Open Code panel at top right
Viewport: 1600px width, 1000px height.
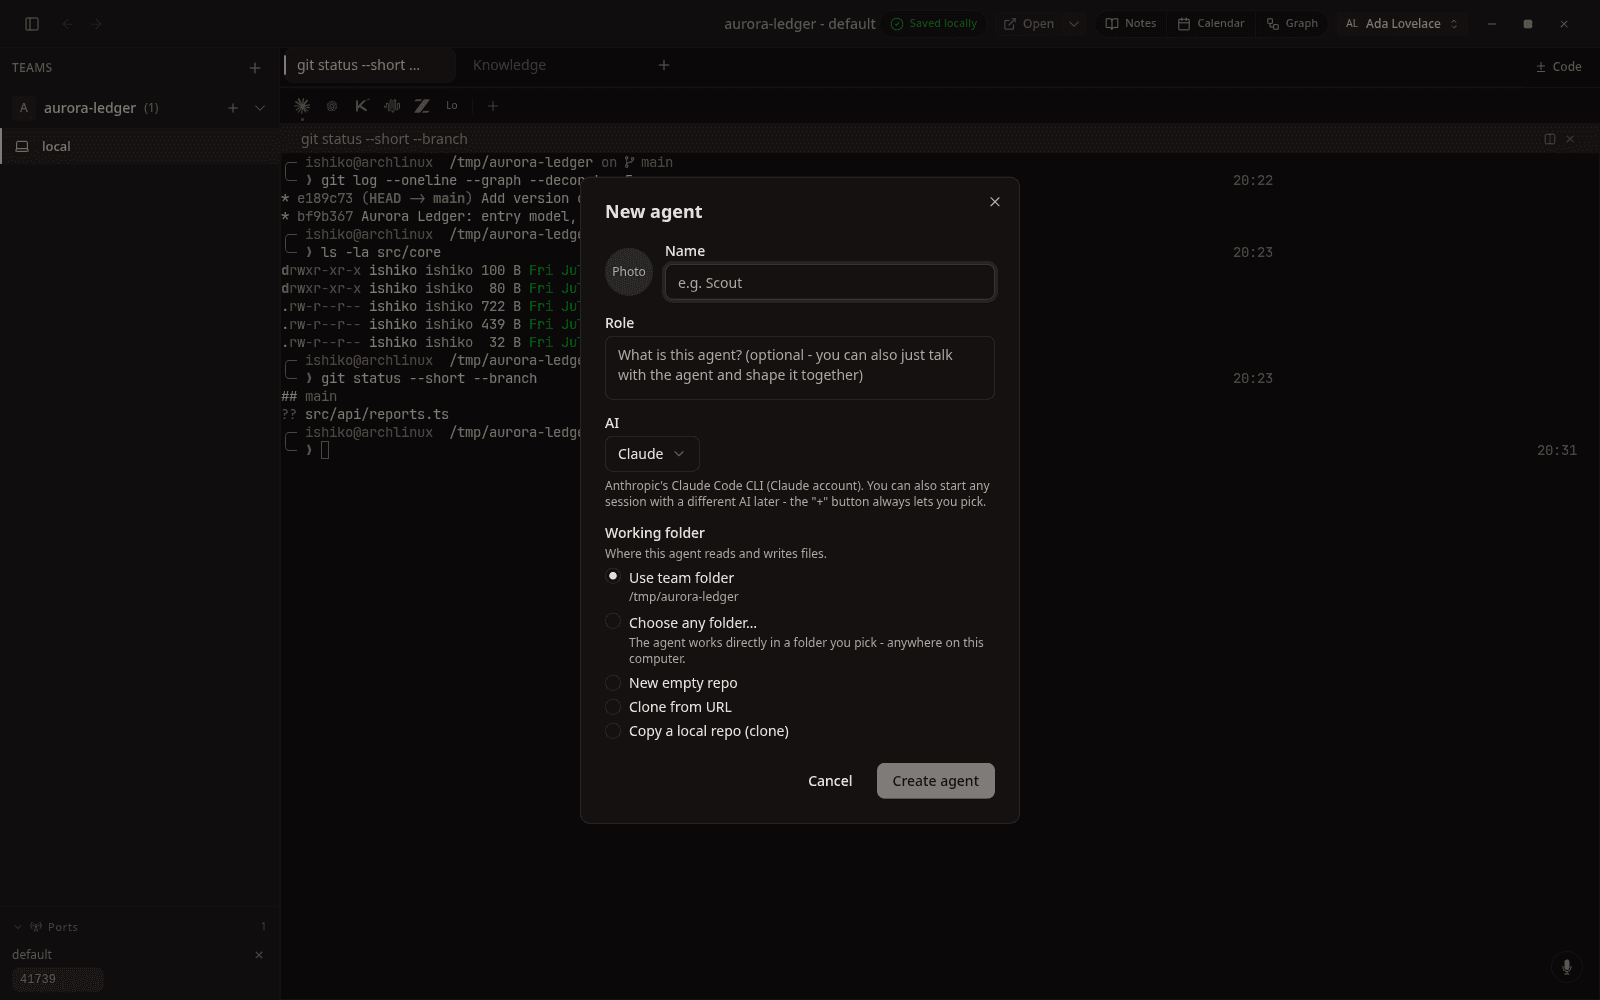(1558, 67)
